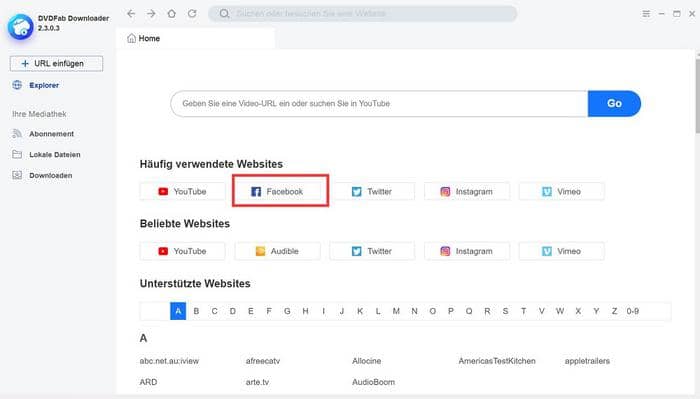700x399 pixels.
Task: Select letter M in the alphabet index
Action: click(396, 311)
